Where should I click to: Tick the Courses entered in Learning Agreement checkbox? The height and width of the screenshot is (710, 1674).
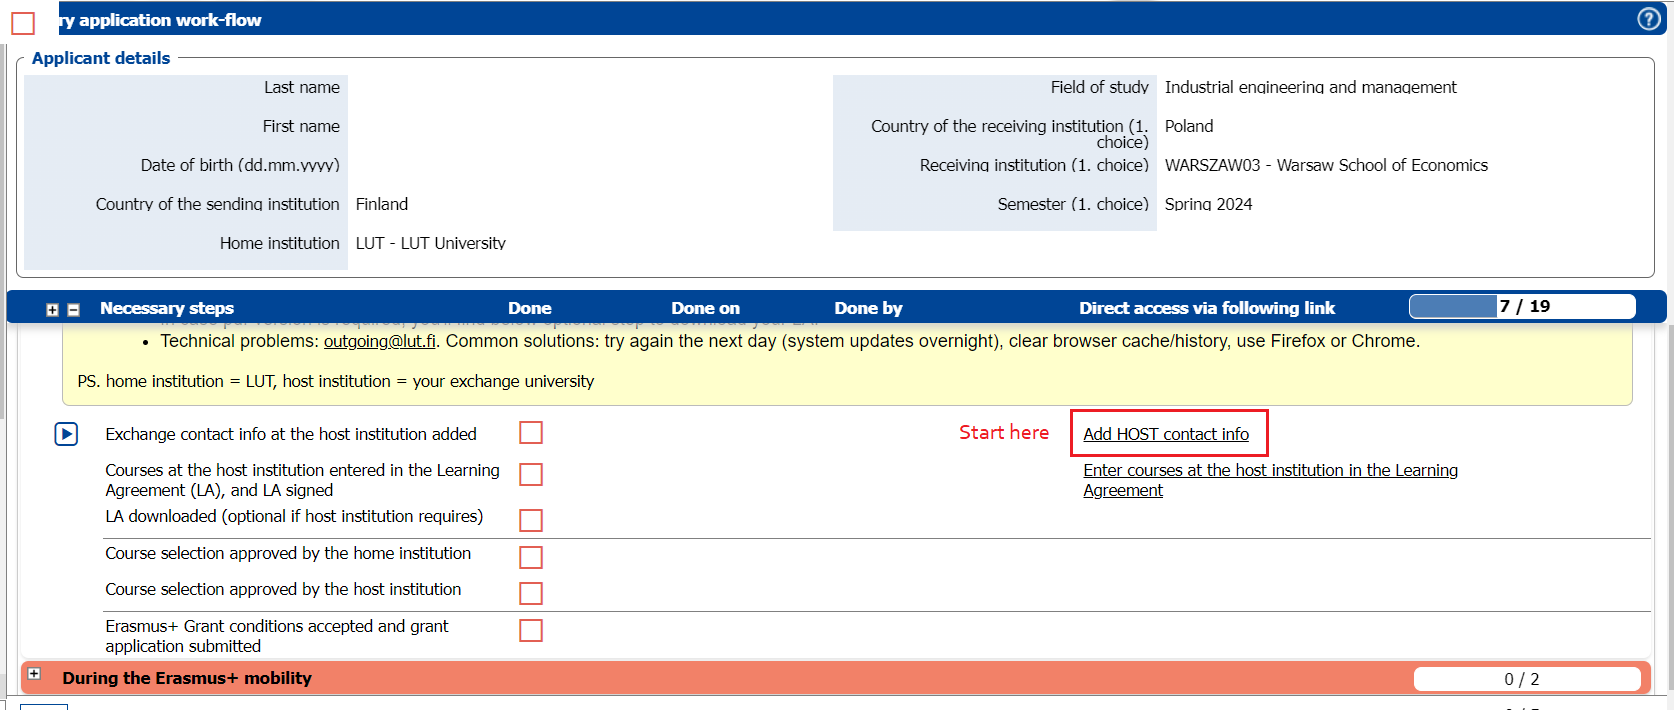coord(531,474)
